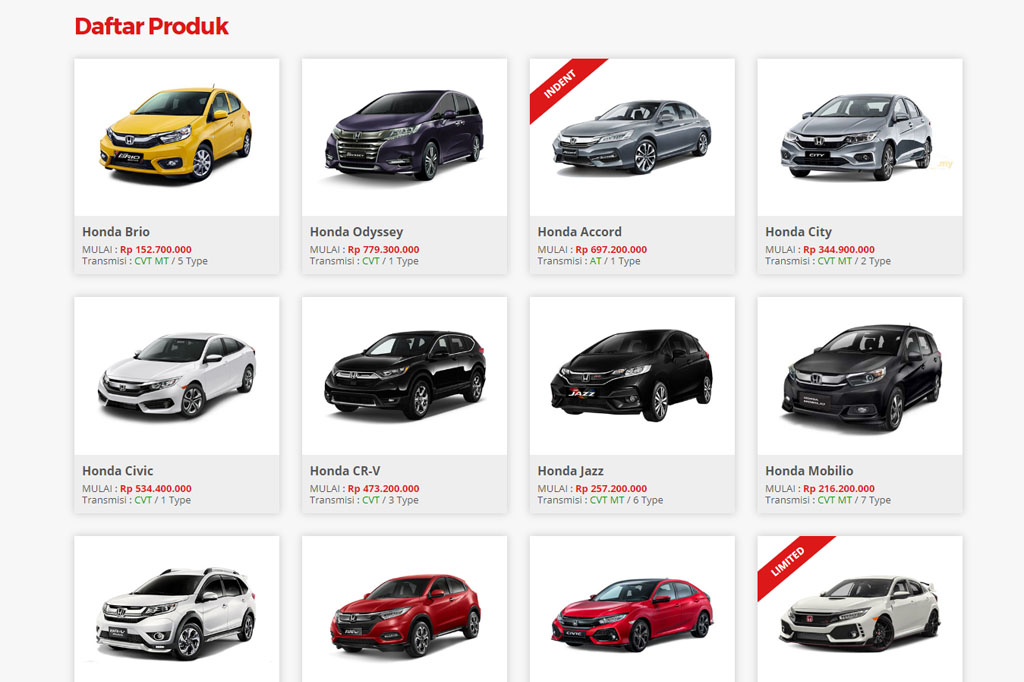View the red Honda HR-V picture
The width and height of the screenshot is (1024, 682).
tap(405, 615)
